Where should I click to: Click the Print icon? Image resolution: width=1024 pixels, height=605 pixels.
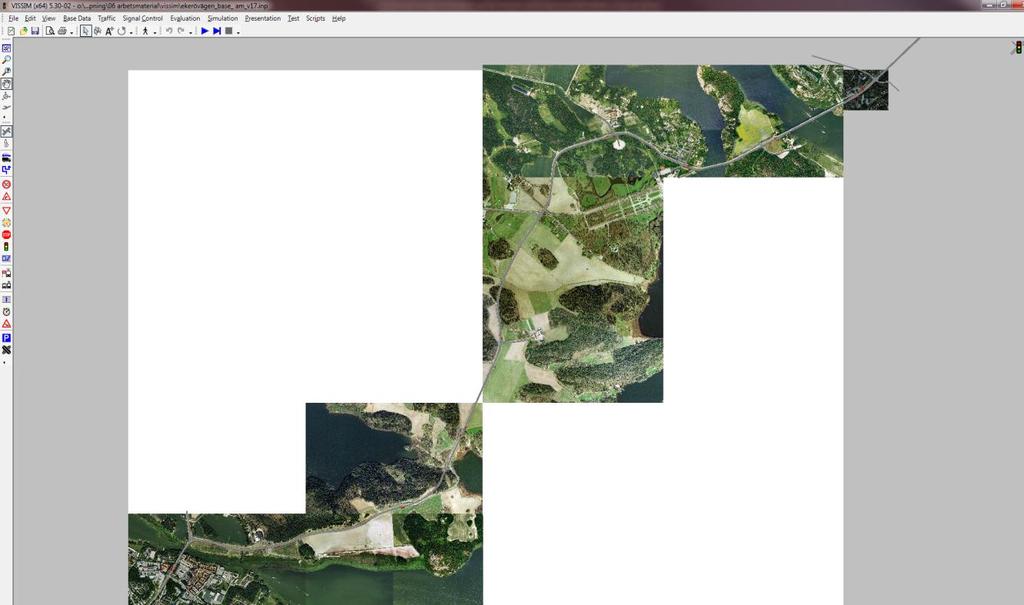(62, 31)
